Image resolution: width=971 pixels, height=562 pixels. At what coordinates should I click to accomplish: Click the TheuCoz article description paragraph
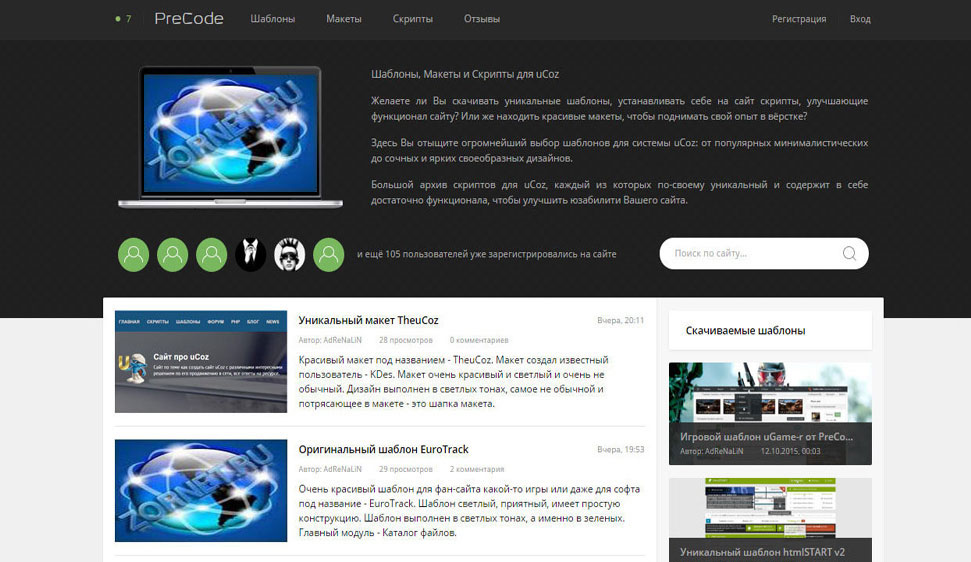tap(453, 382)
